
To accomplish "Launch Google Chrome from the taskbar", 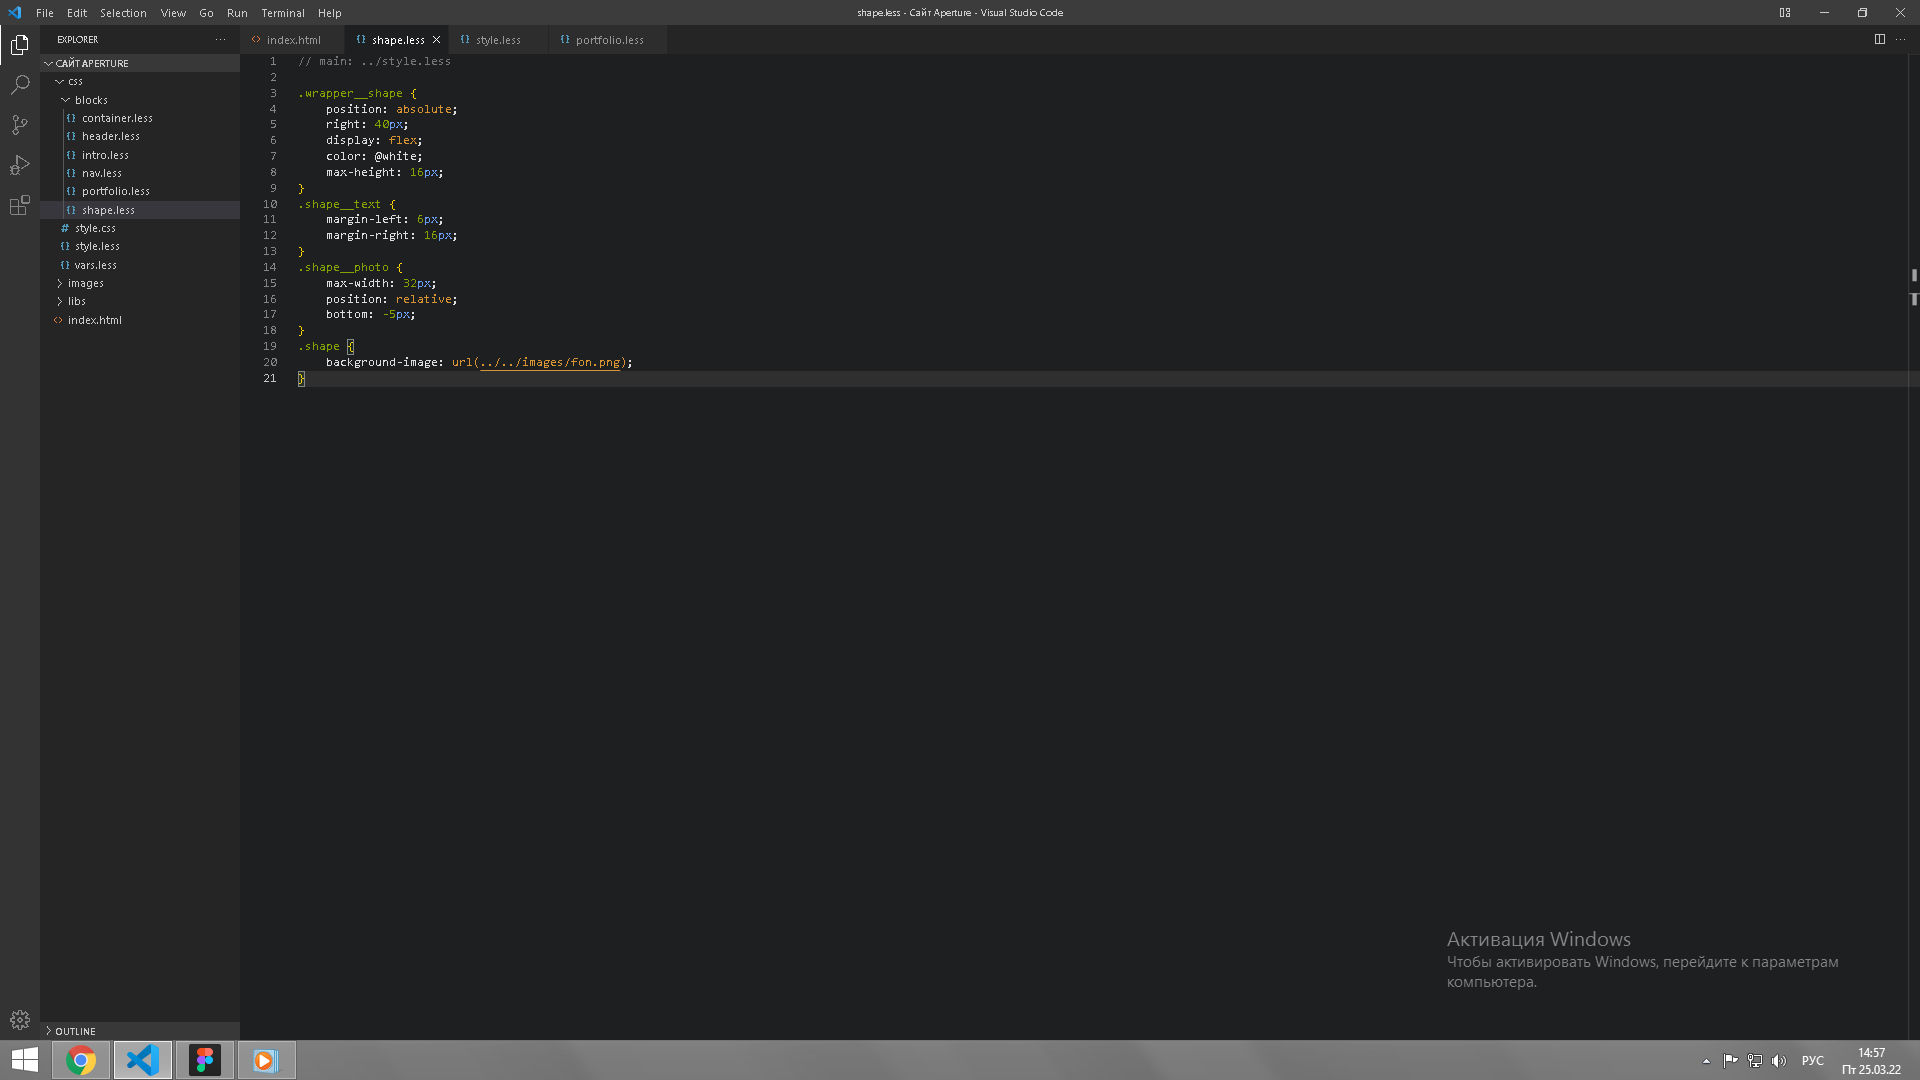I will [x=81, y=1060].
